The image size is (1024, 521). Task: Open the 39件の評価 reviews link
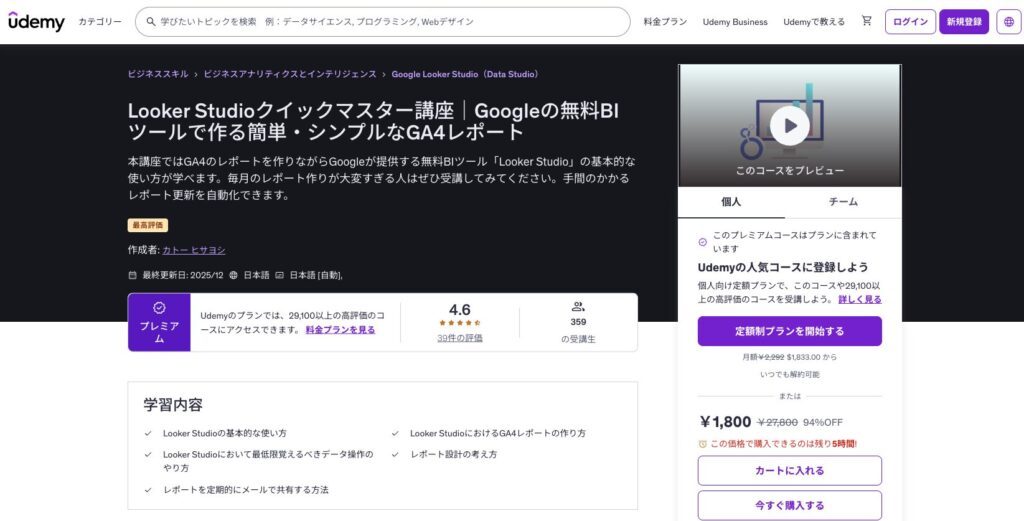[x=459, y=338]
